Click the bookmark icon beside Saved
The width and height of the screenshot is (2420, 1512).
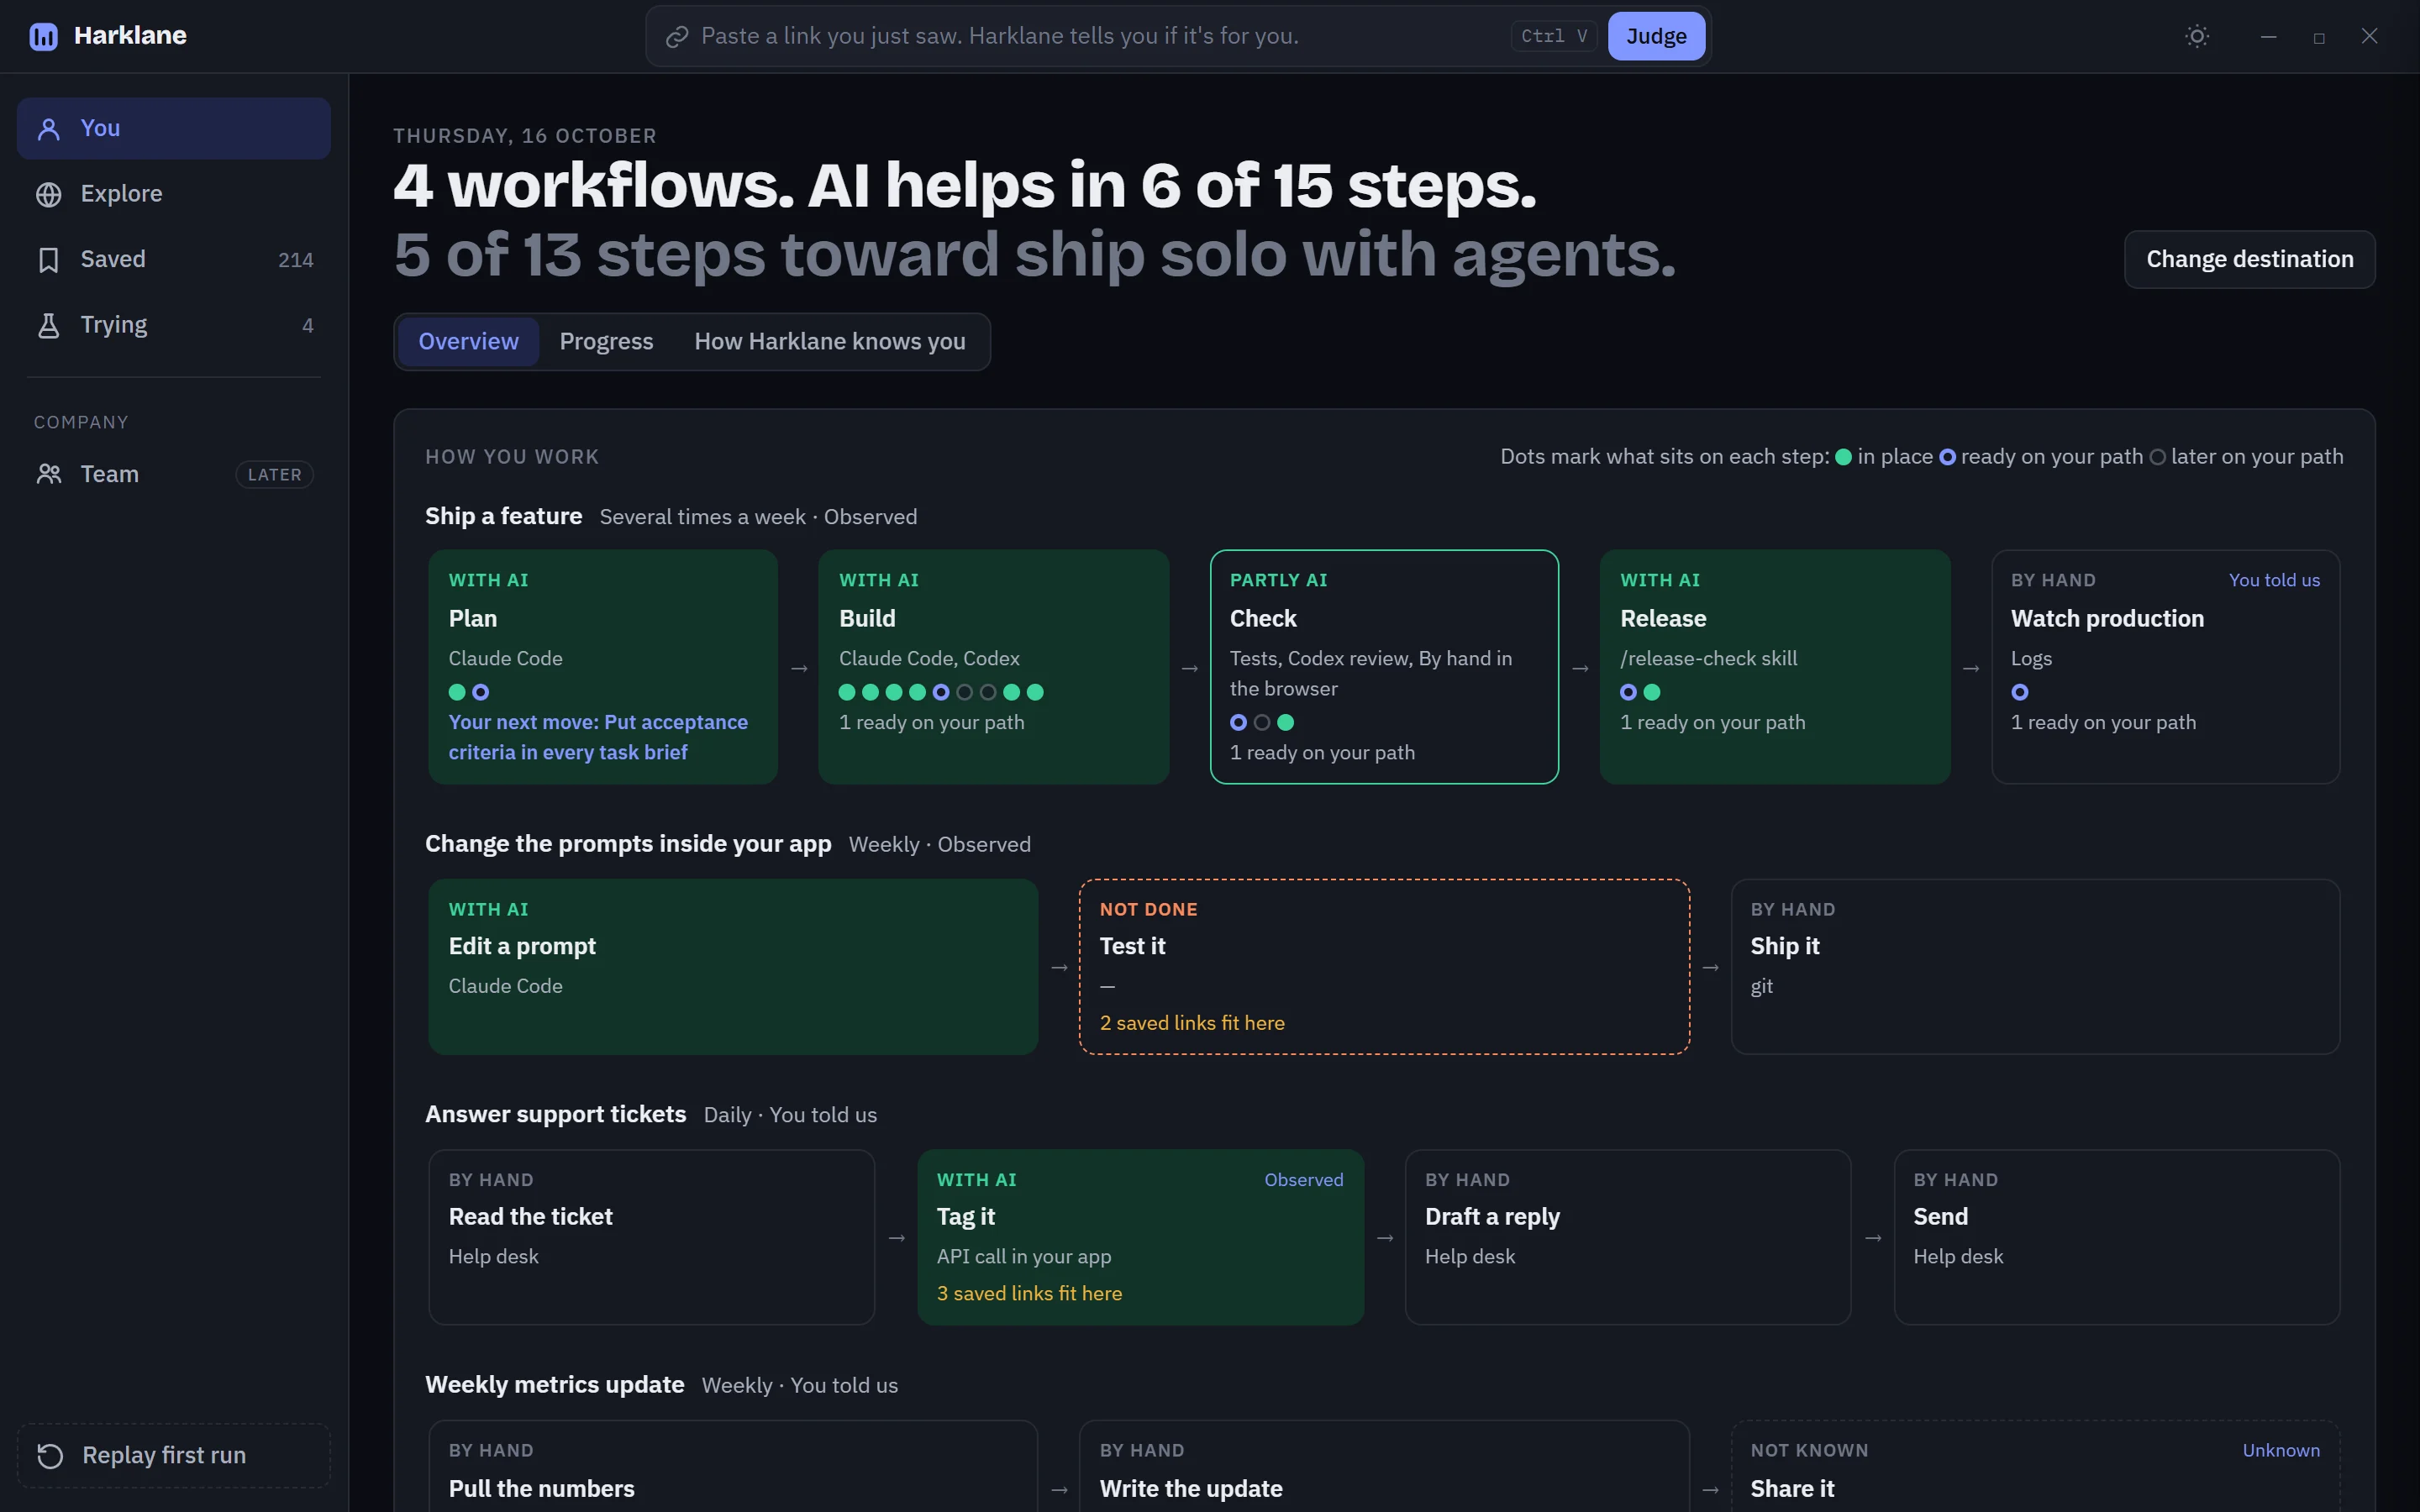pos(49,260)
